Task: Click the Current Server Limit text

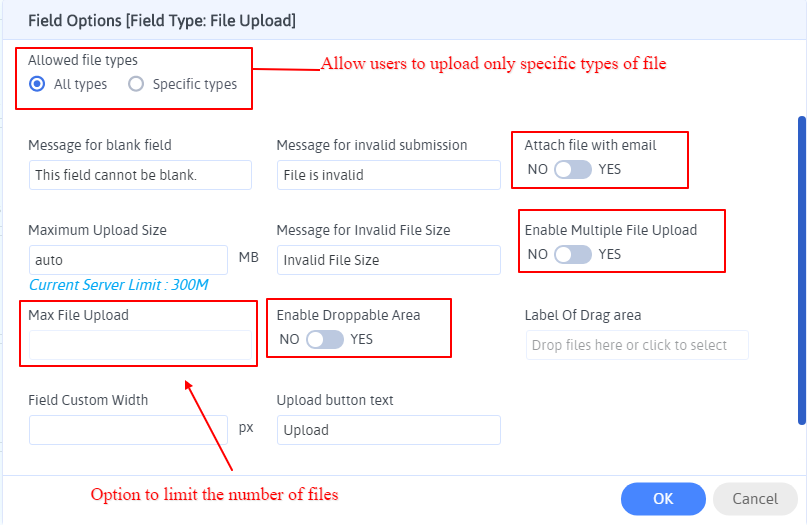Action: (118, 285)
